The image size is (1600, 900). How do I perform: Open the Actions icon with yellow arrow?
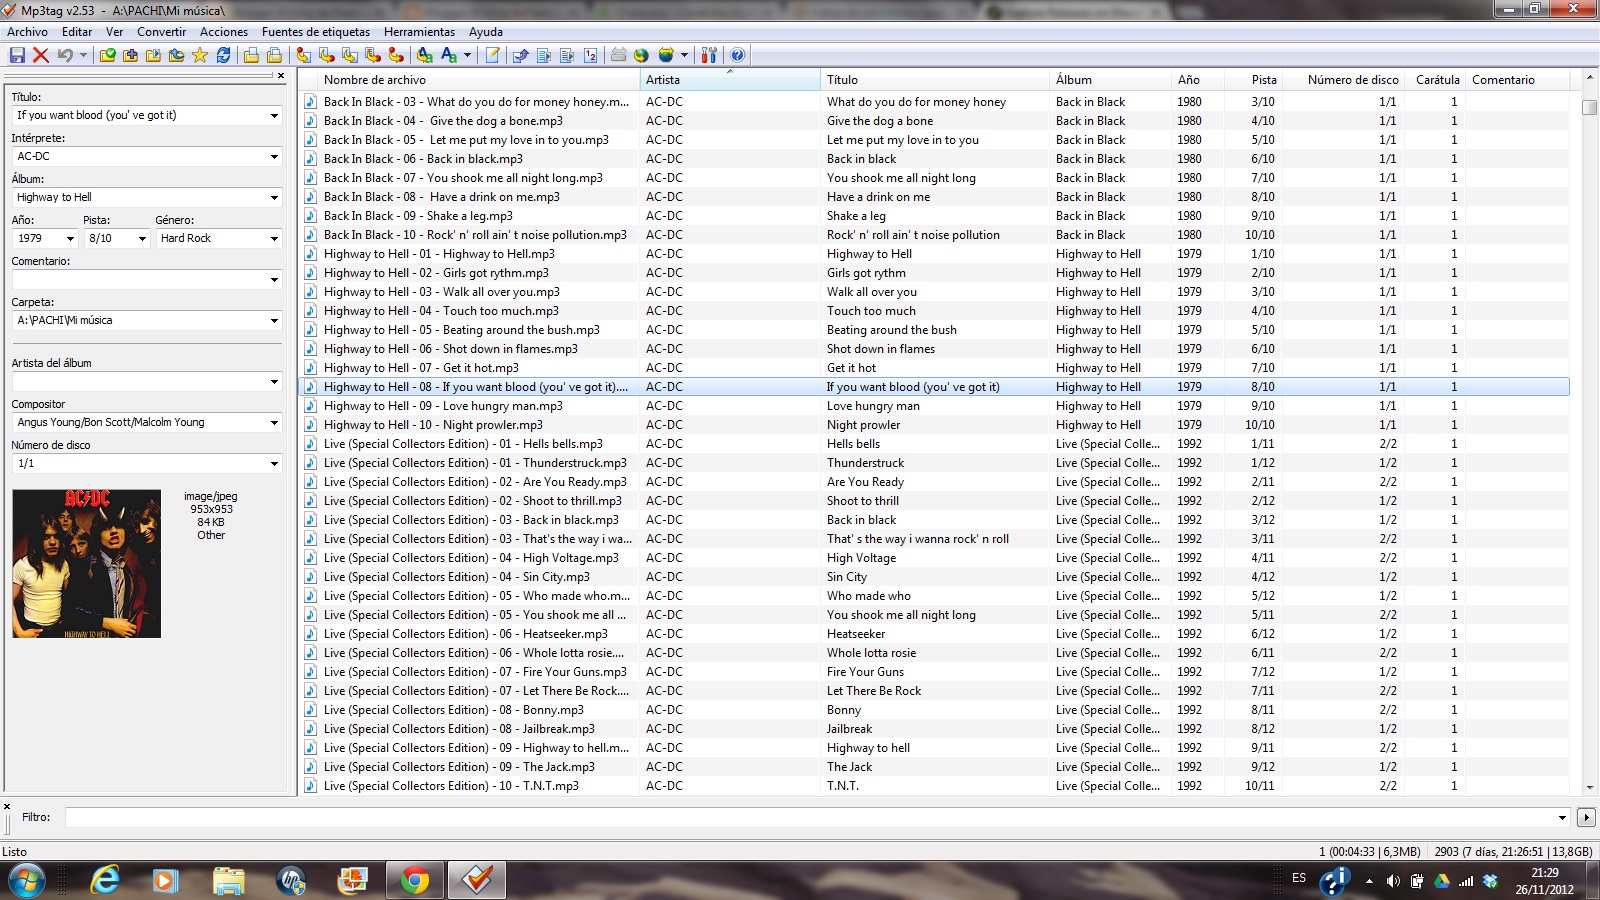tap(425, 55)
